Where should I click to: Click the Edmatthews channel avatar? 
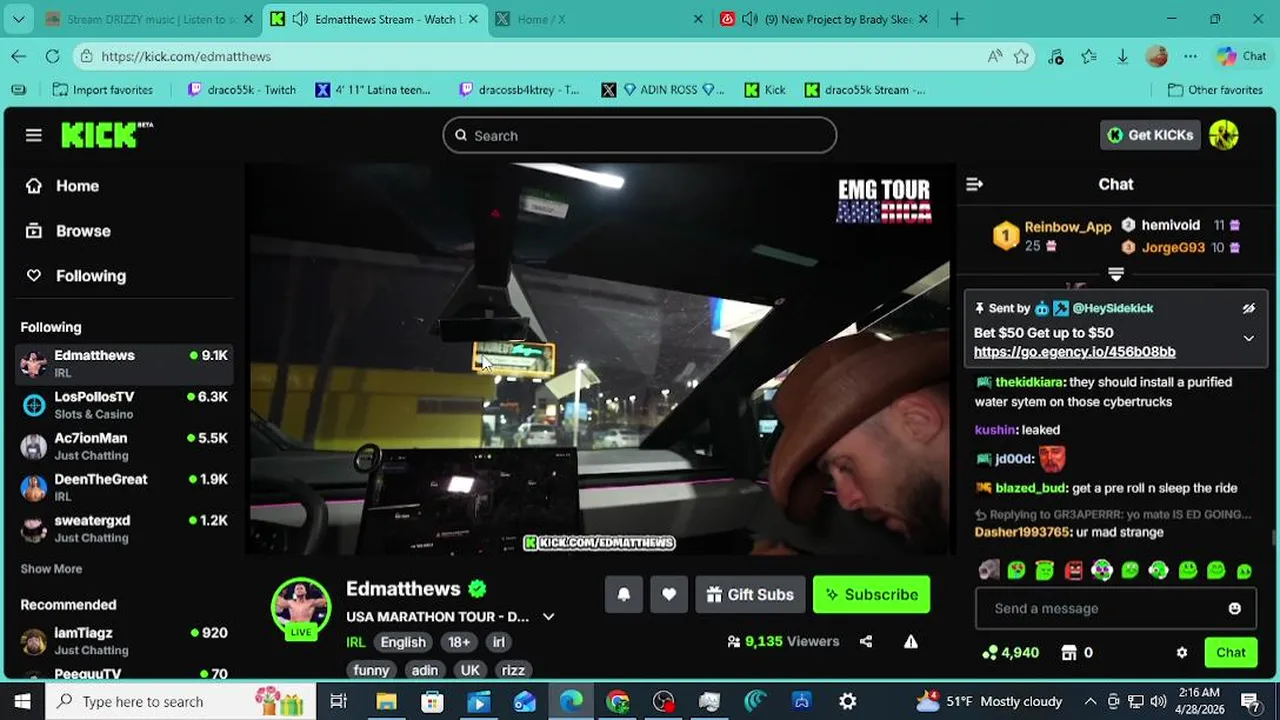[301, 606]
